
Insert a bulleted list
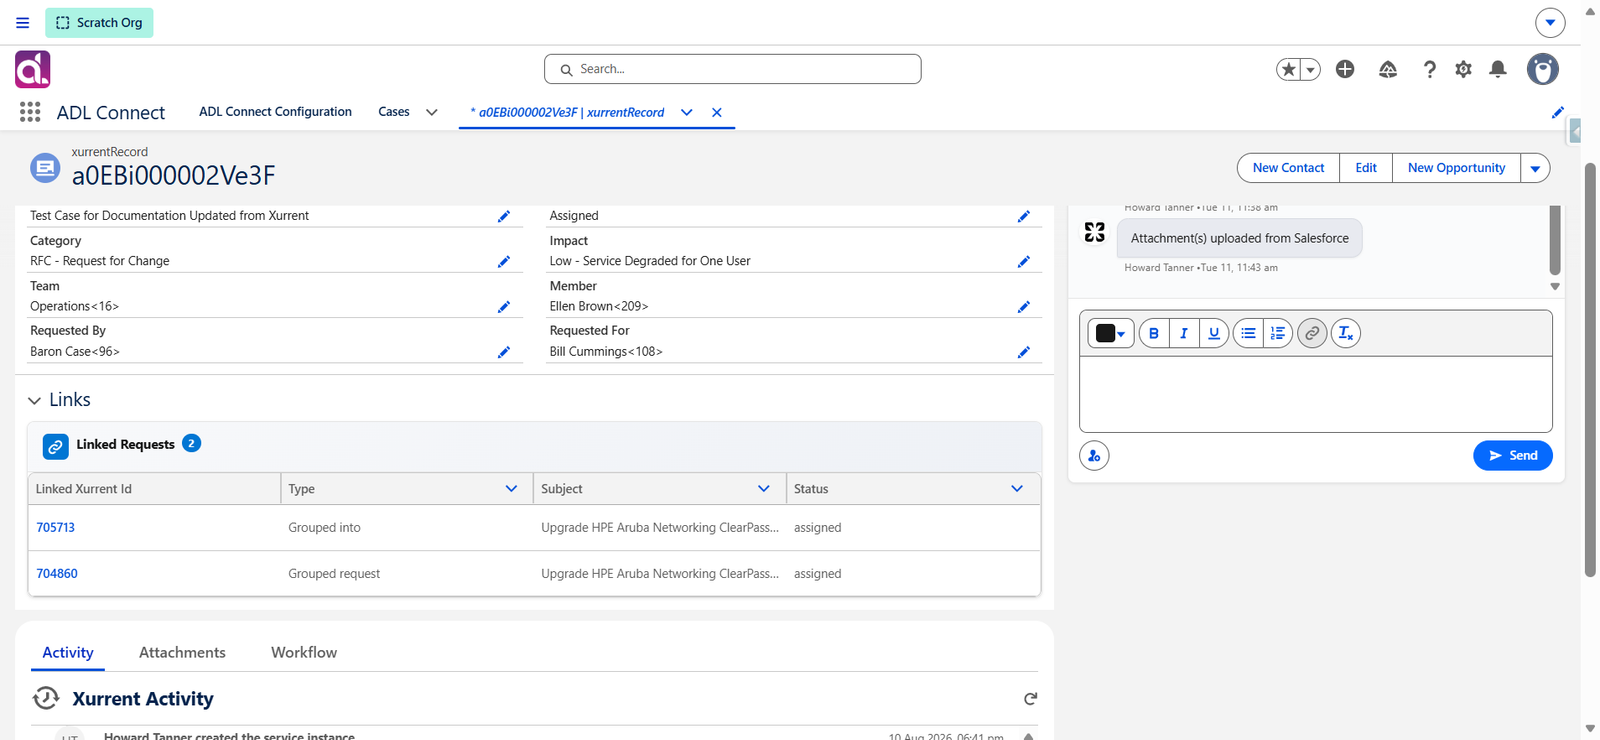[x=1248, y=333]
